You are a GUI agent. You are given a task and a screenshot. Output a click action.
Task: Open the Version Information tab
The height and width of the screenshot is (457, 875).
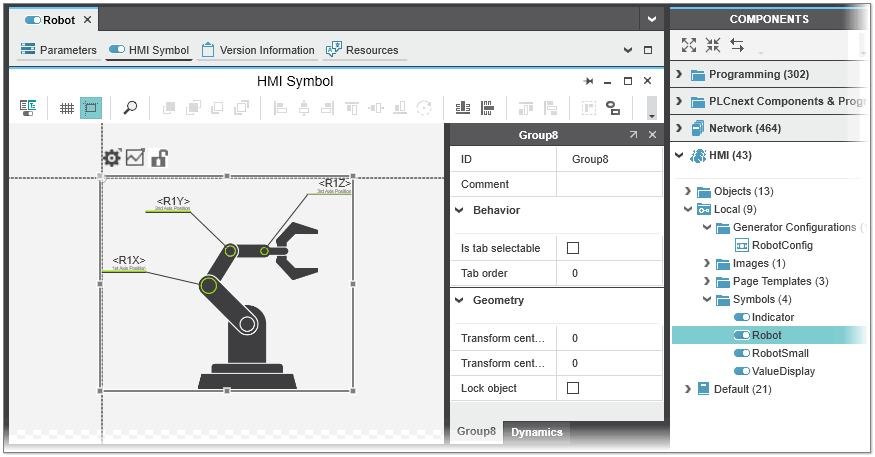257,50
